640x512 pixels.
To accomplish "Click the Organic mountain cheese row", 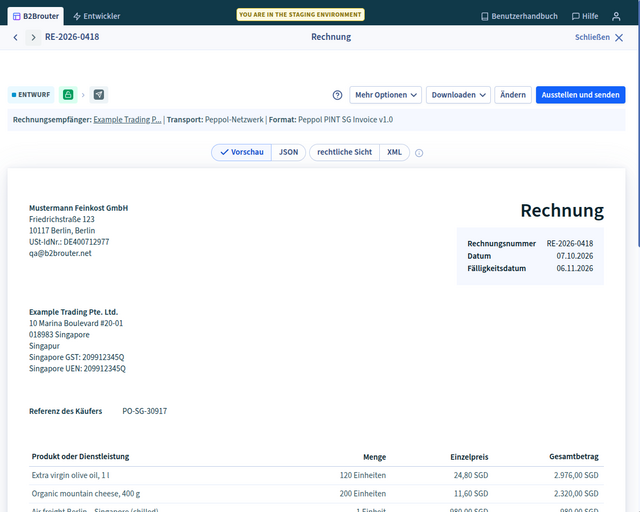I will (316, 494).
